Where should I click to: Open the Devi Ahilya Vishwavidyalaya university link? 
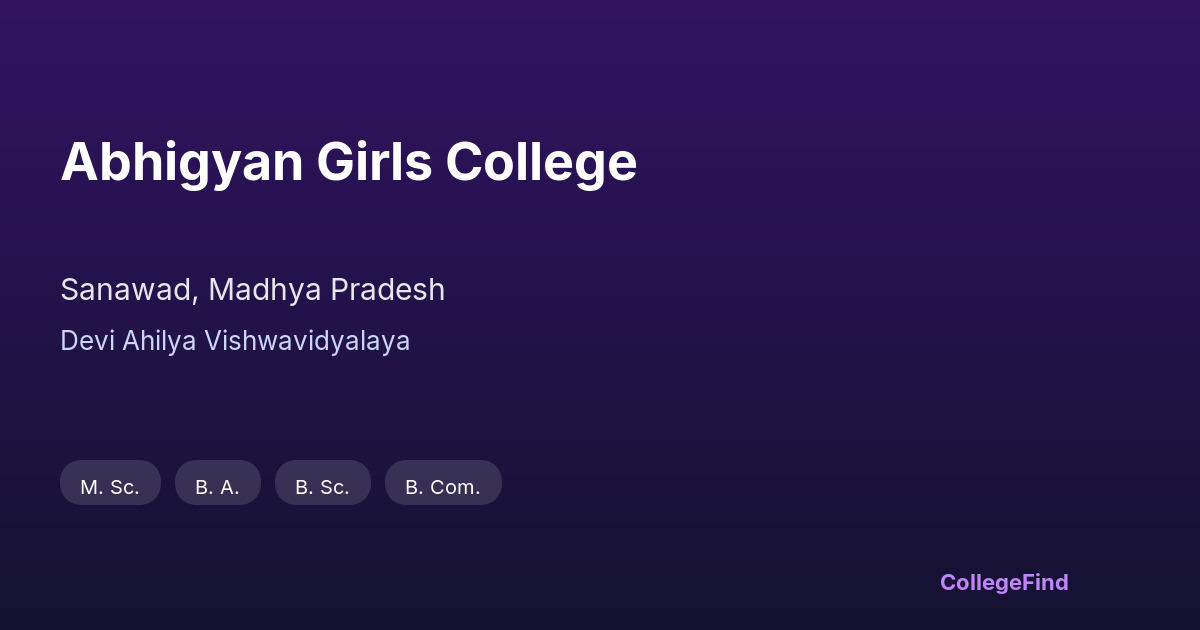pos(235,341)
